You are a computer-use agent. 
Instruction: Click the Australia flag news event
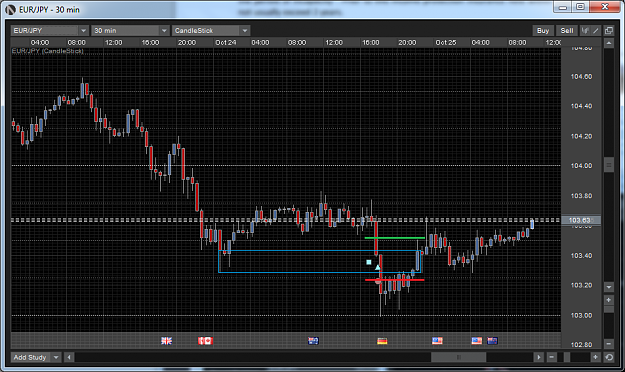[x=313, y=341]
